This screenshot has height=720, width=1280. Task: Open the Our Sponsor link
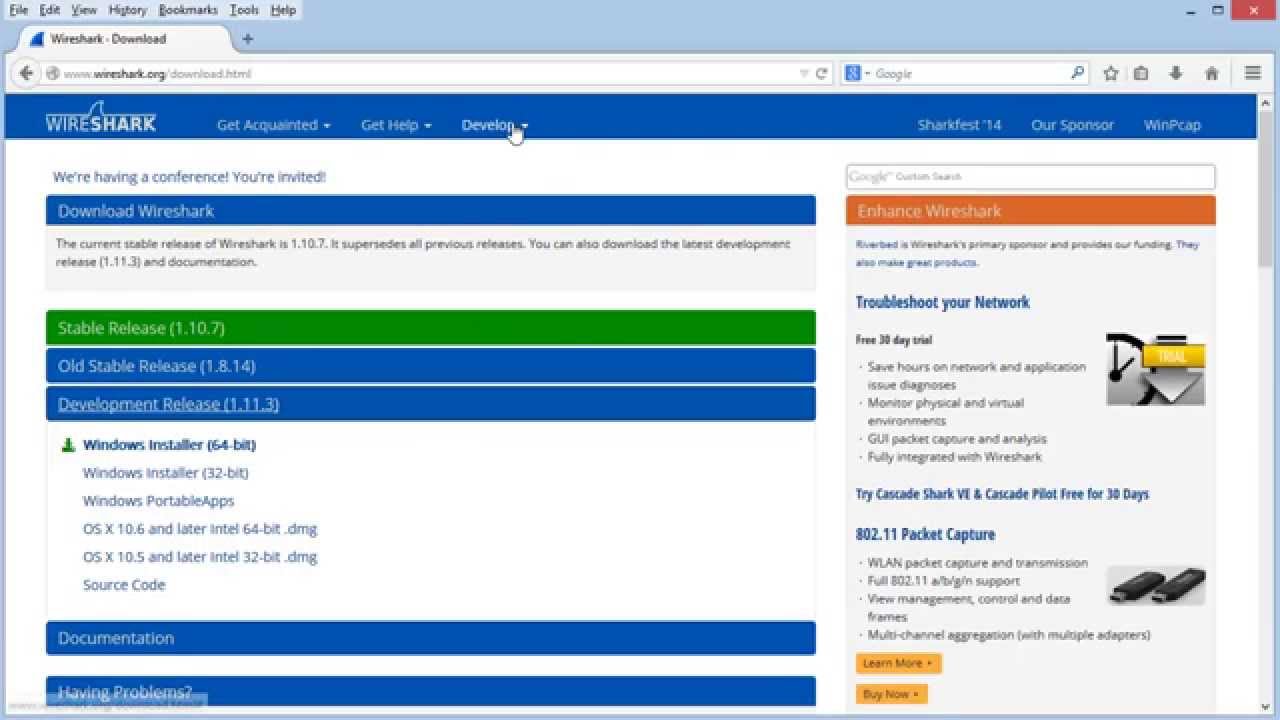click(1072, 125)
